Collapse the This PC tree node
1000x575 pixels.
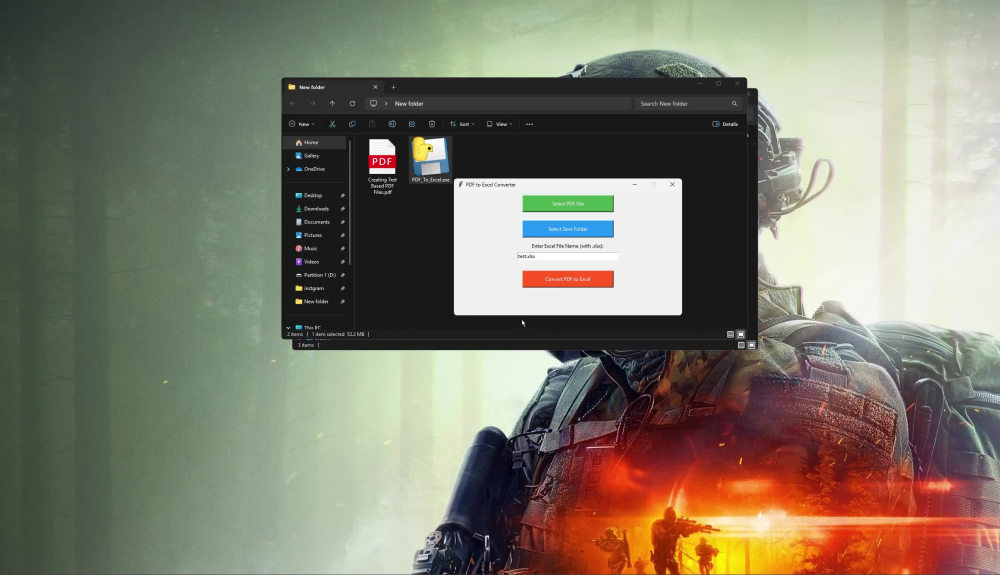tap(288, 328)
